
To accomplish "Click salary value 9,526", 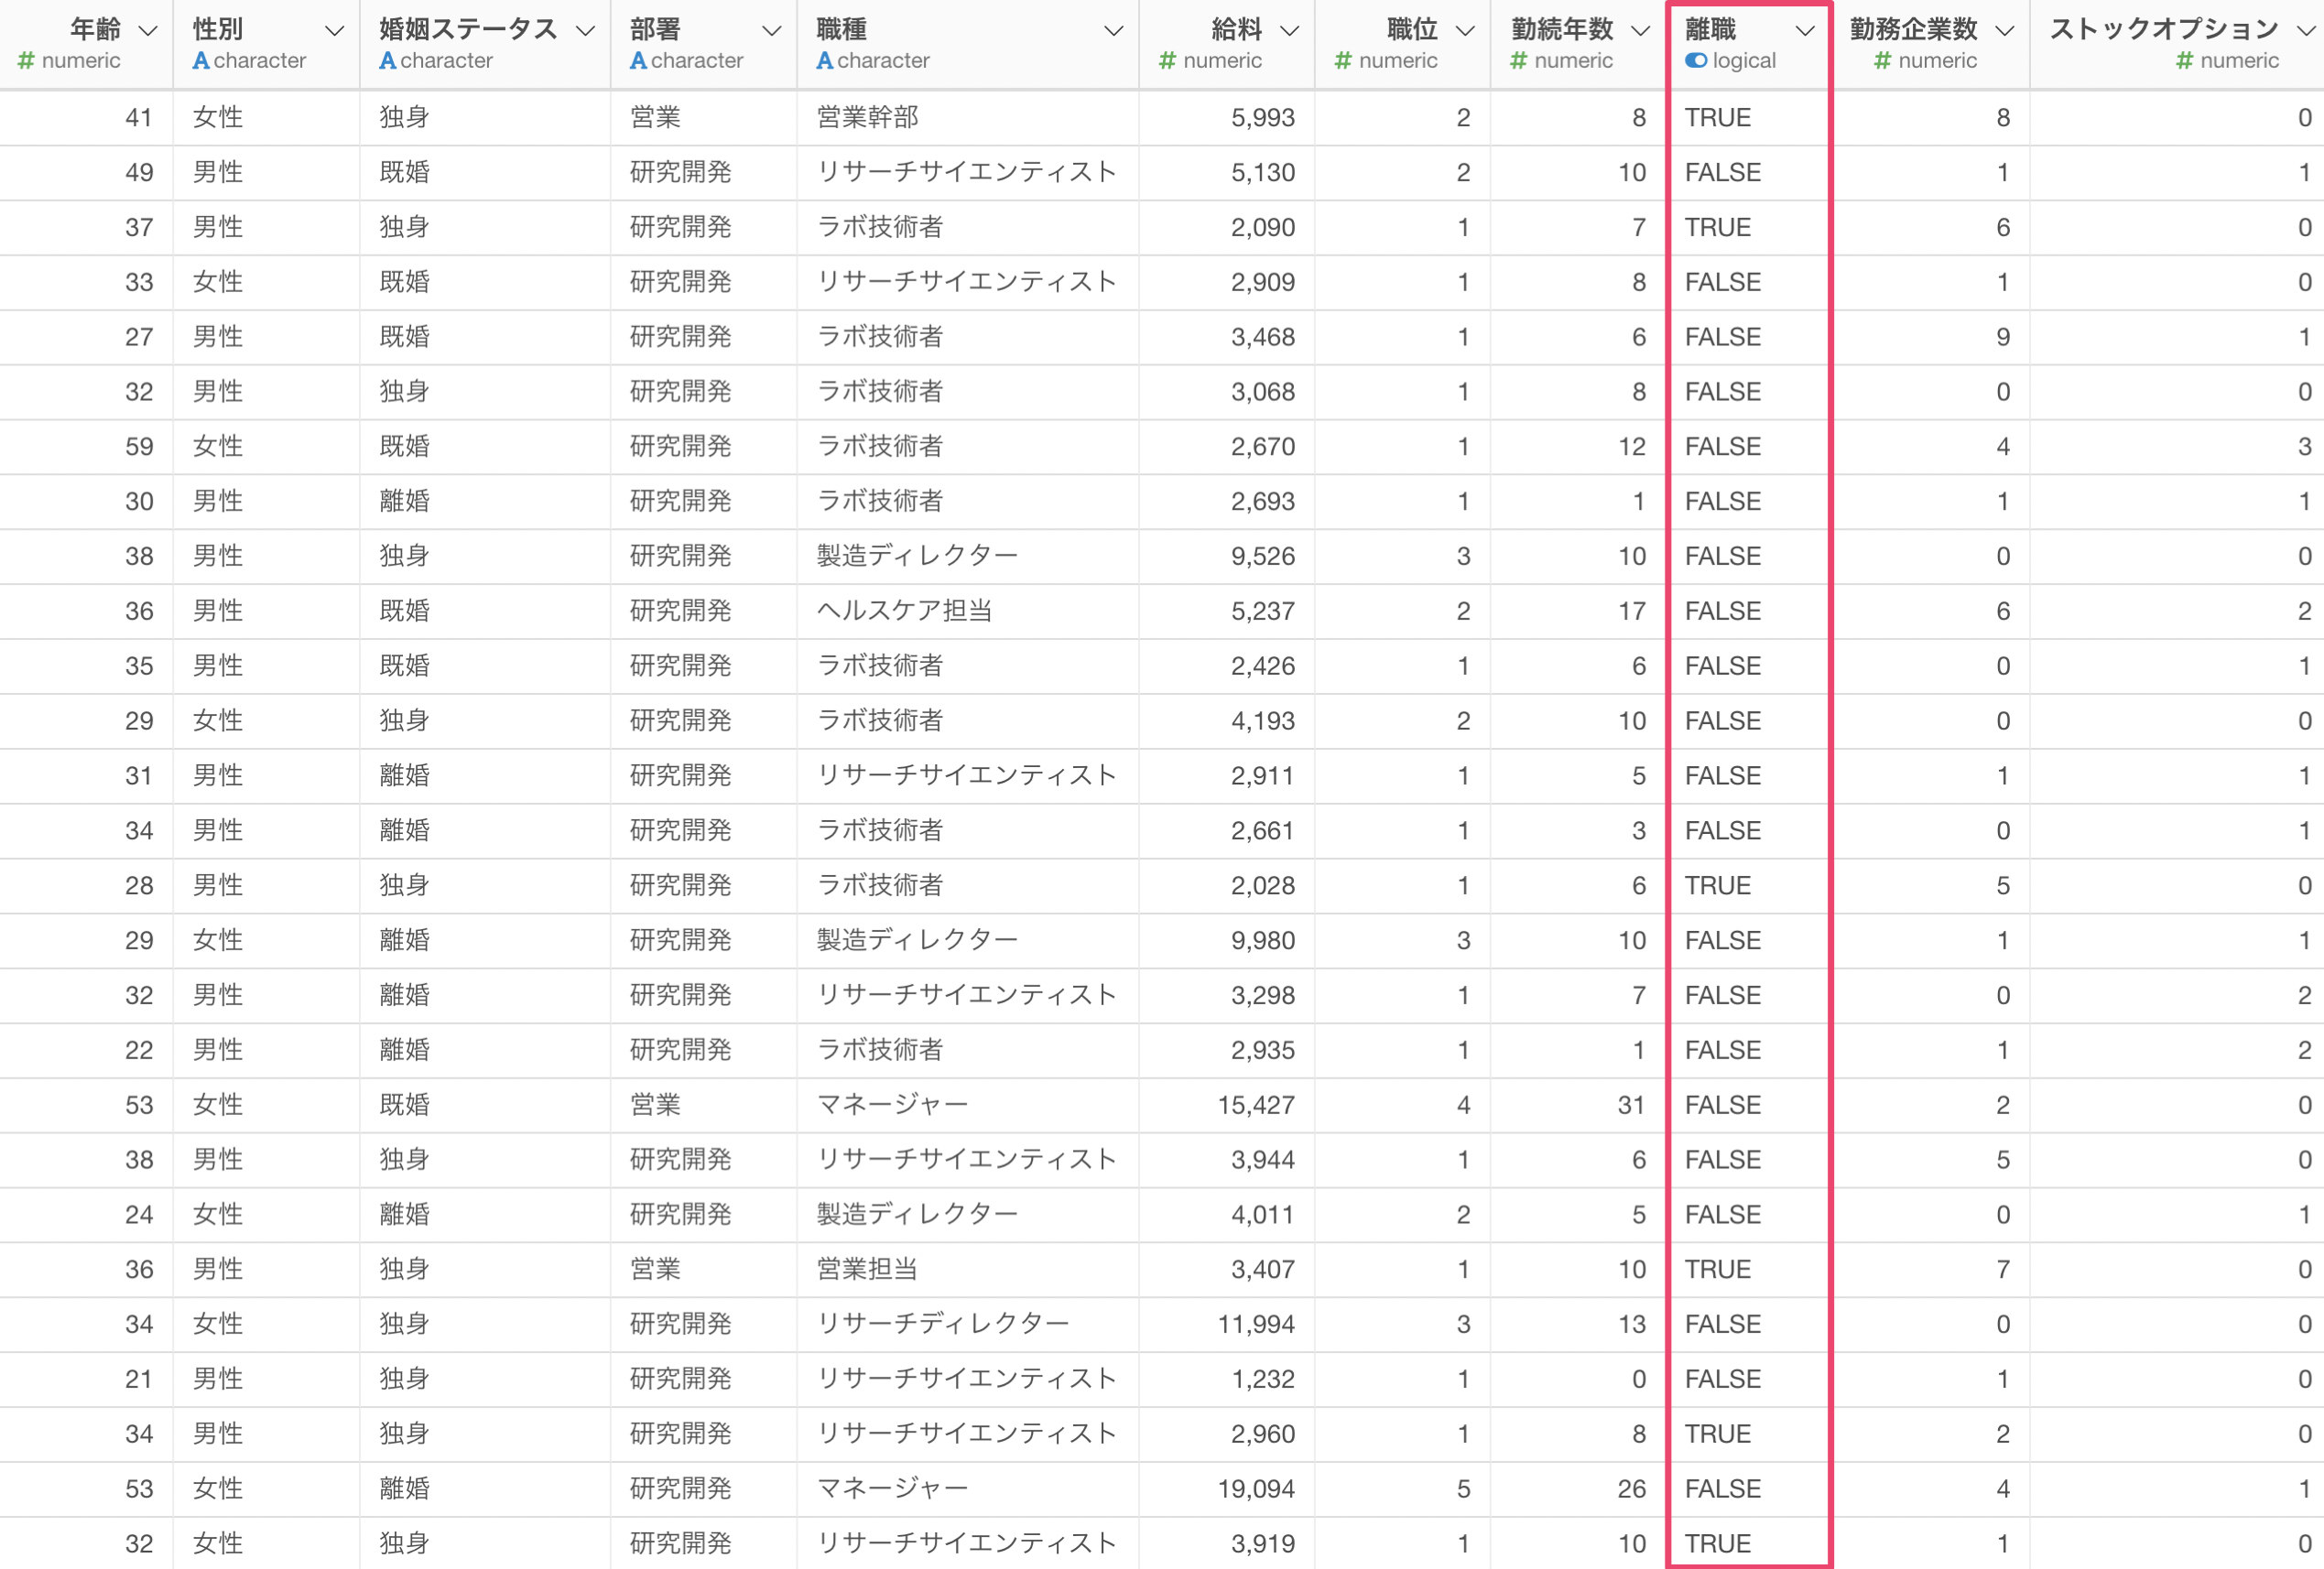I will coord(1262,557).
